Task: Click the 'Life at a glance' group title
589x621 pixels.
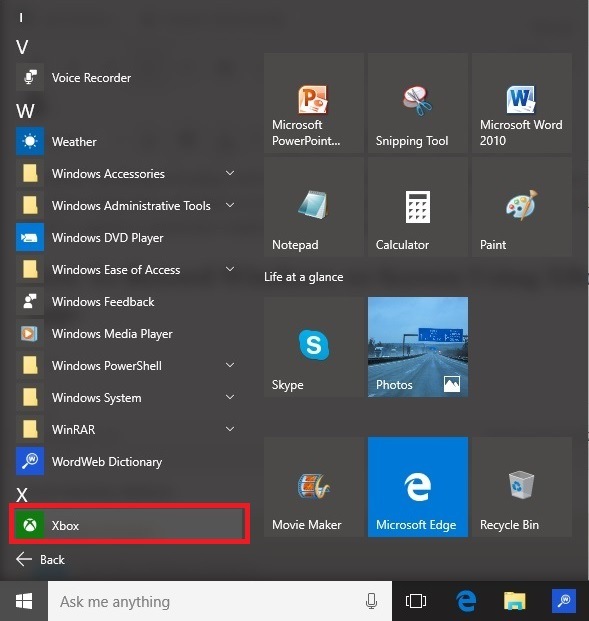Action: click(304, 277)
